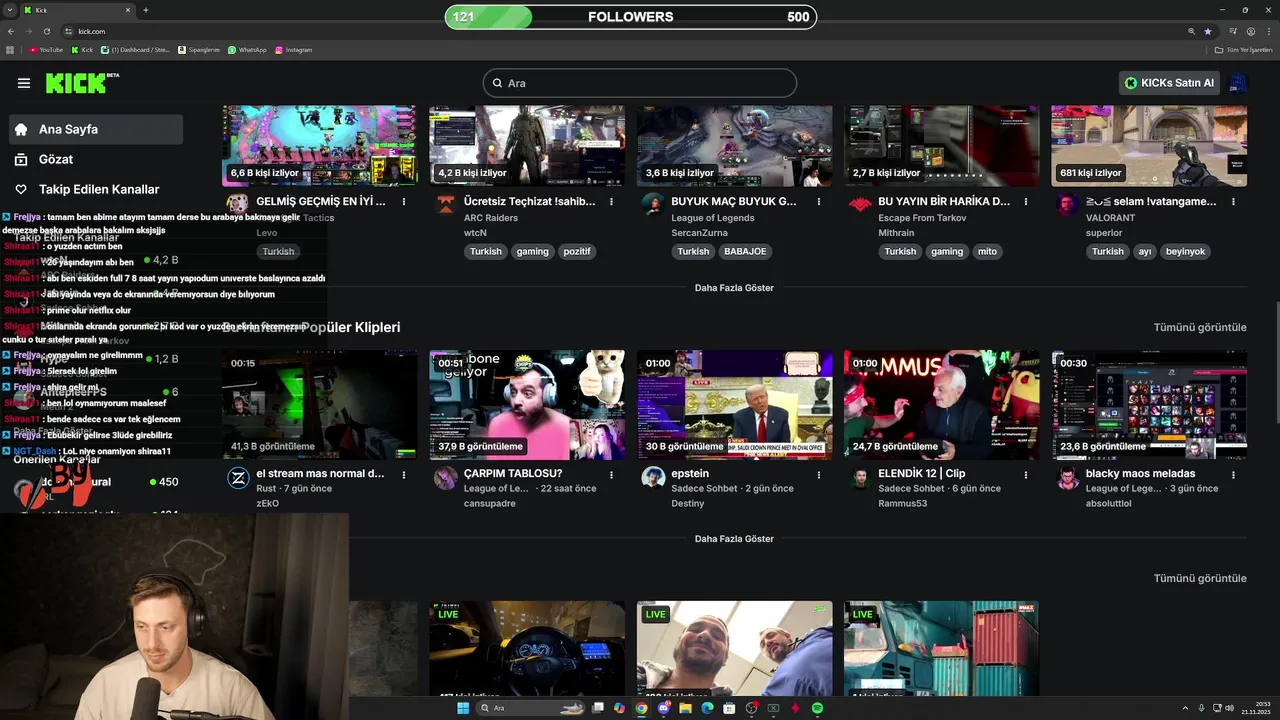Viewport: 1280px width, 720px height.
Task: Open ÇARPIM TABLOSU clip thumbnail
Action: click(527, 405)
